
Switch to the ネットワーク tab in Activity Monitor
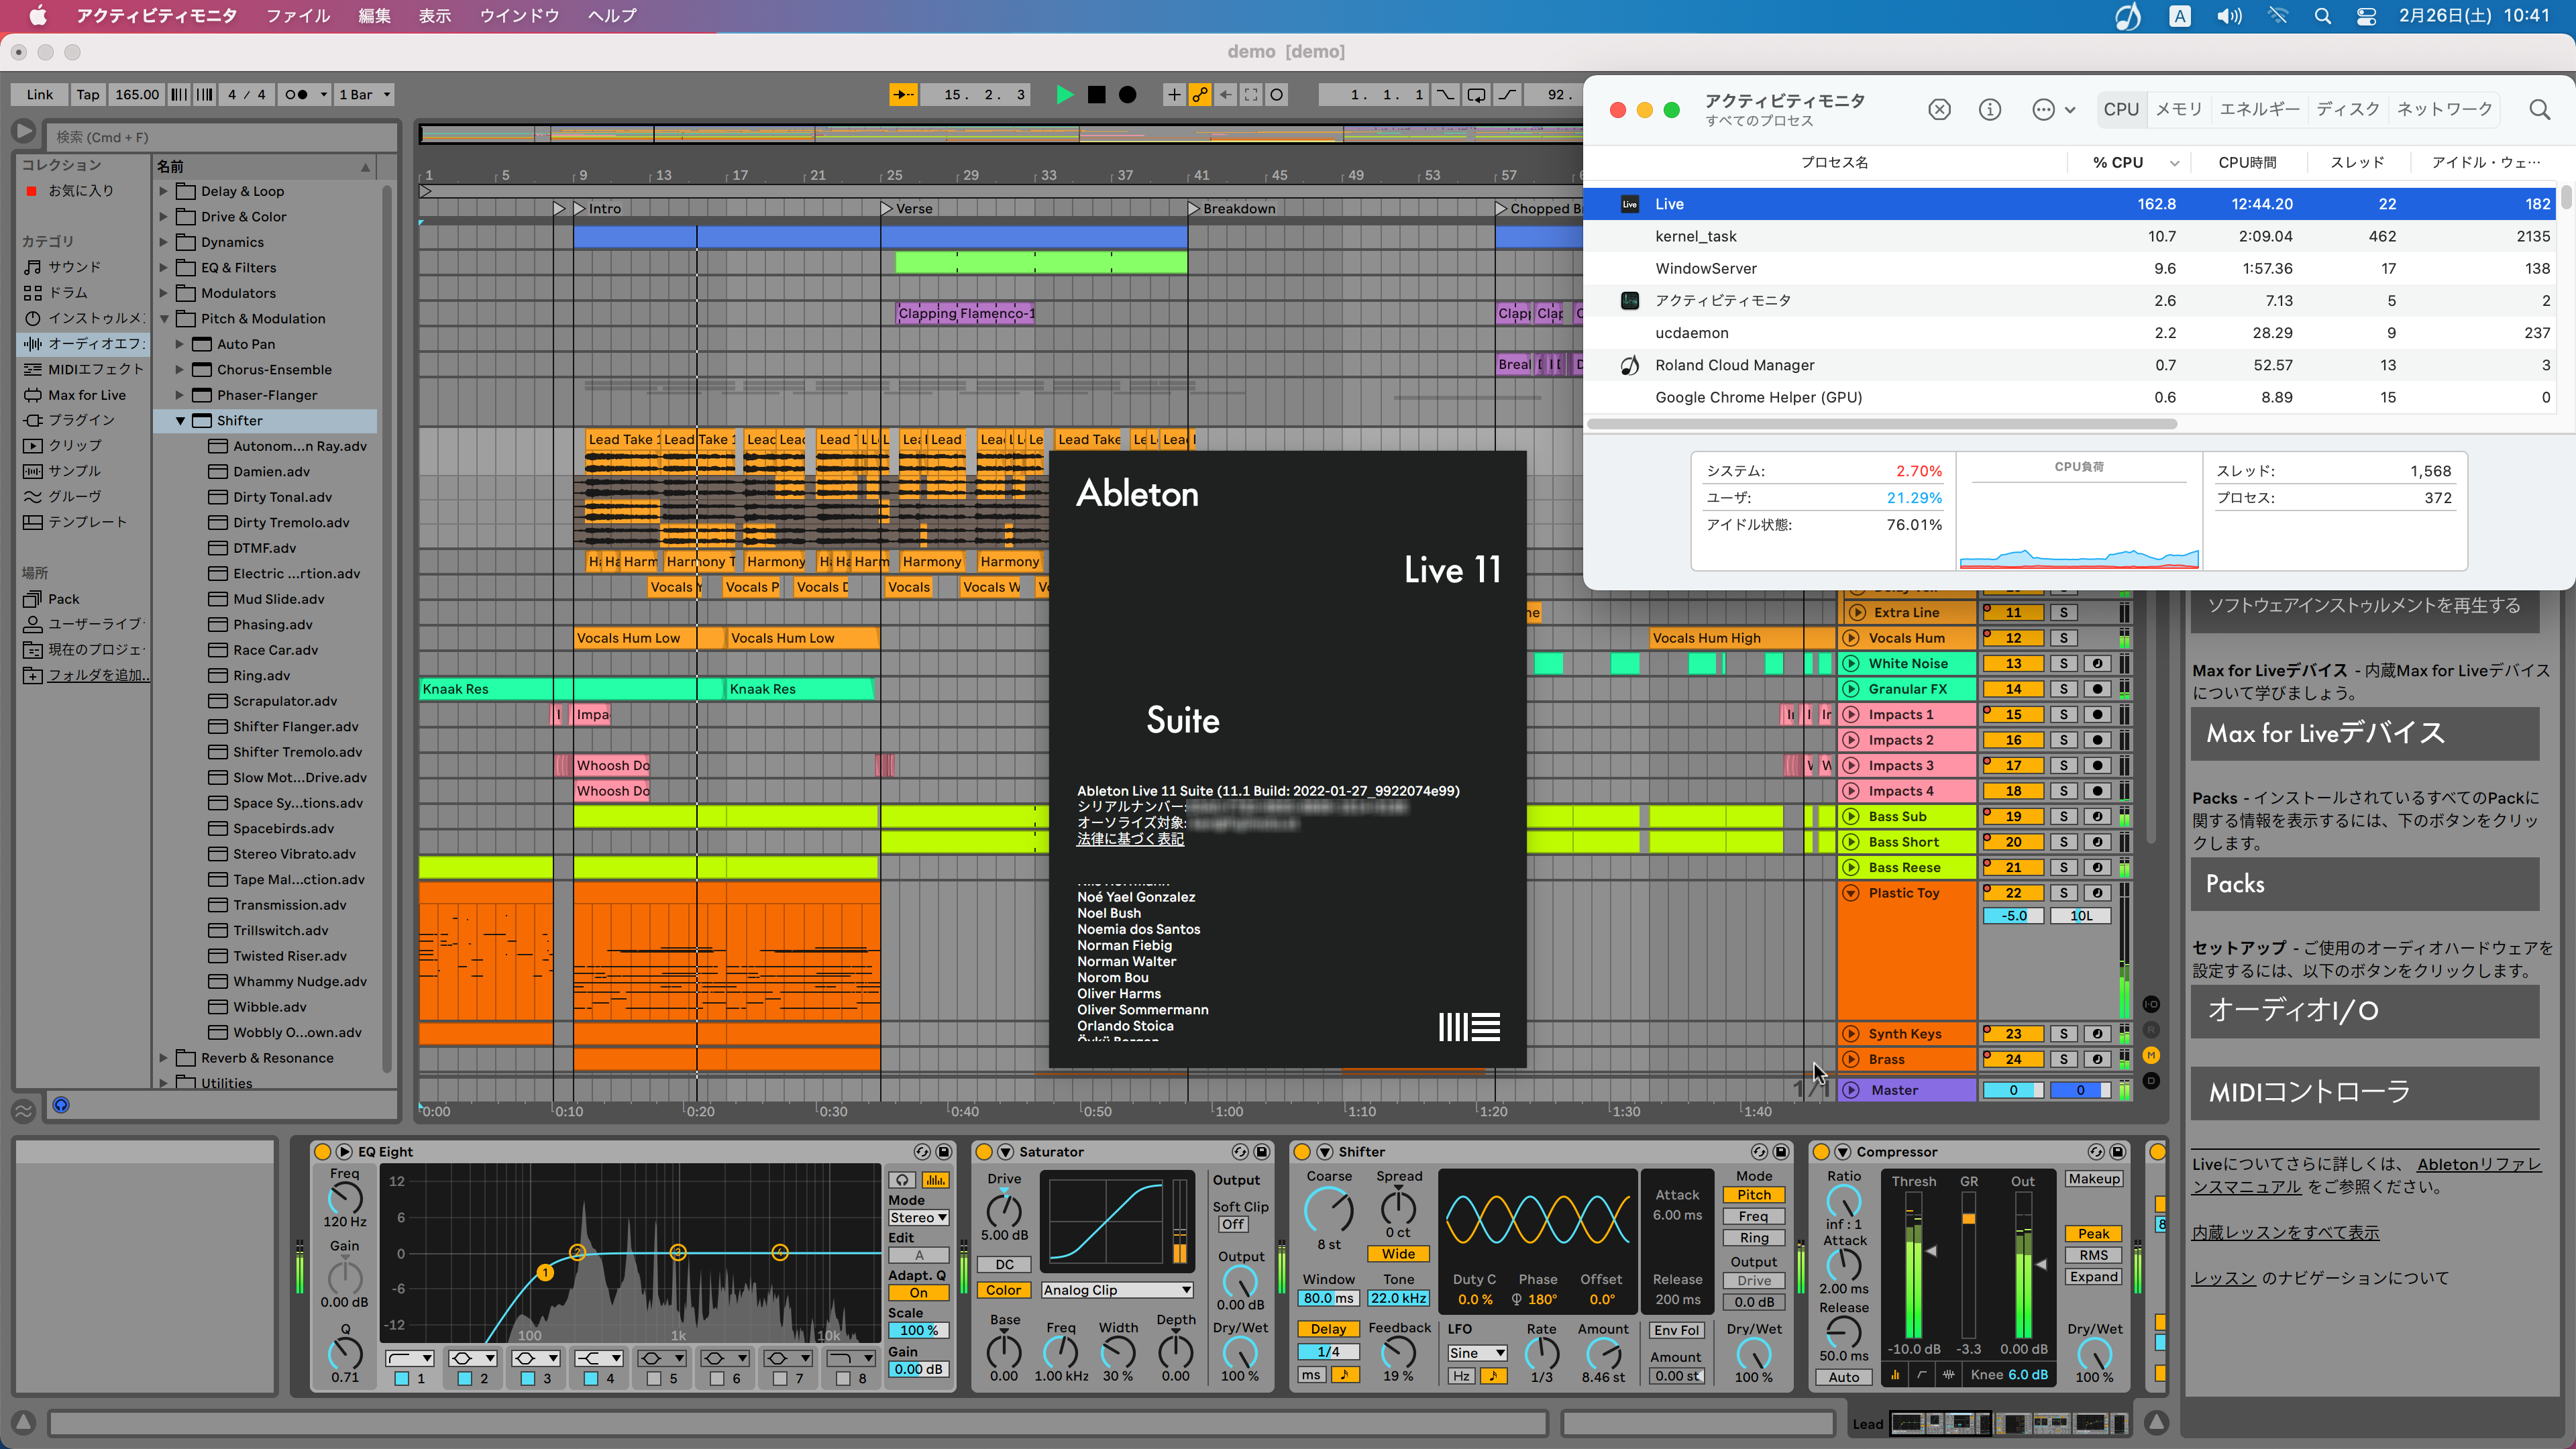pyautogui.click(x=2444, y=109)
